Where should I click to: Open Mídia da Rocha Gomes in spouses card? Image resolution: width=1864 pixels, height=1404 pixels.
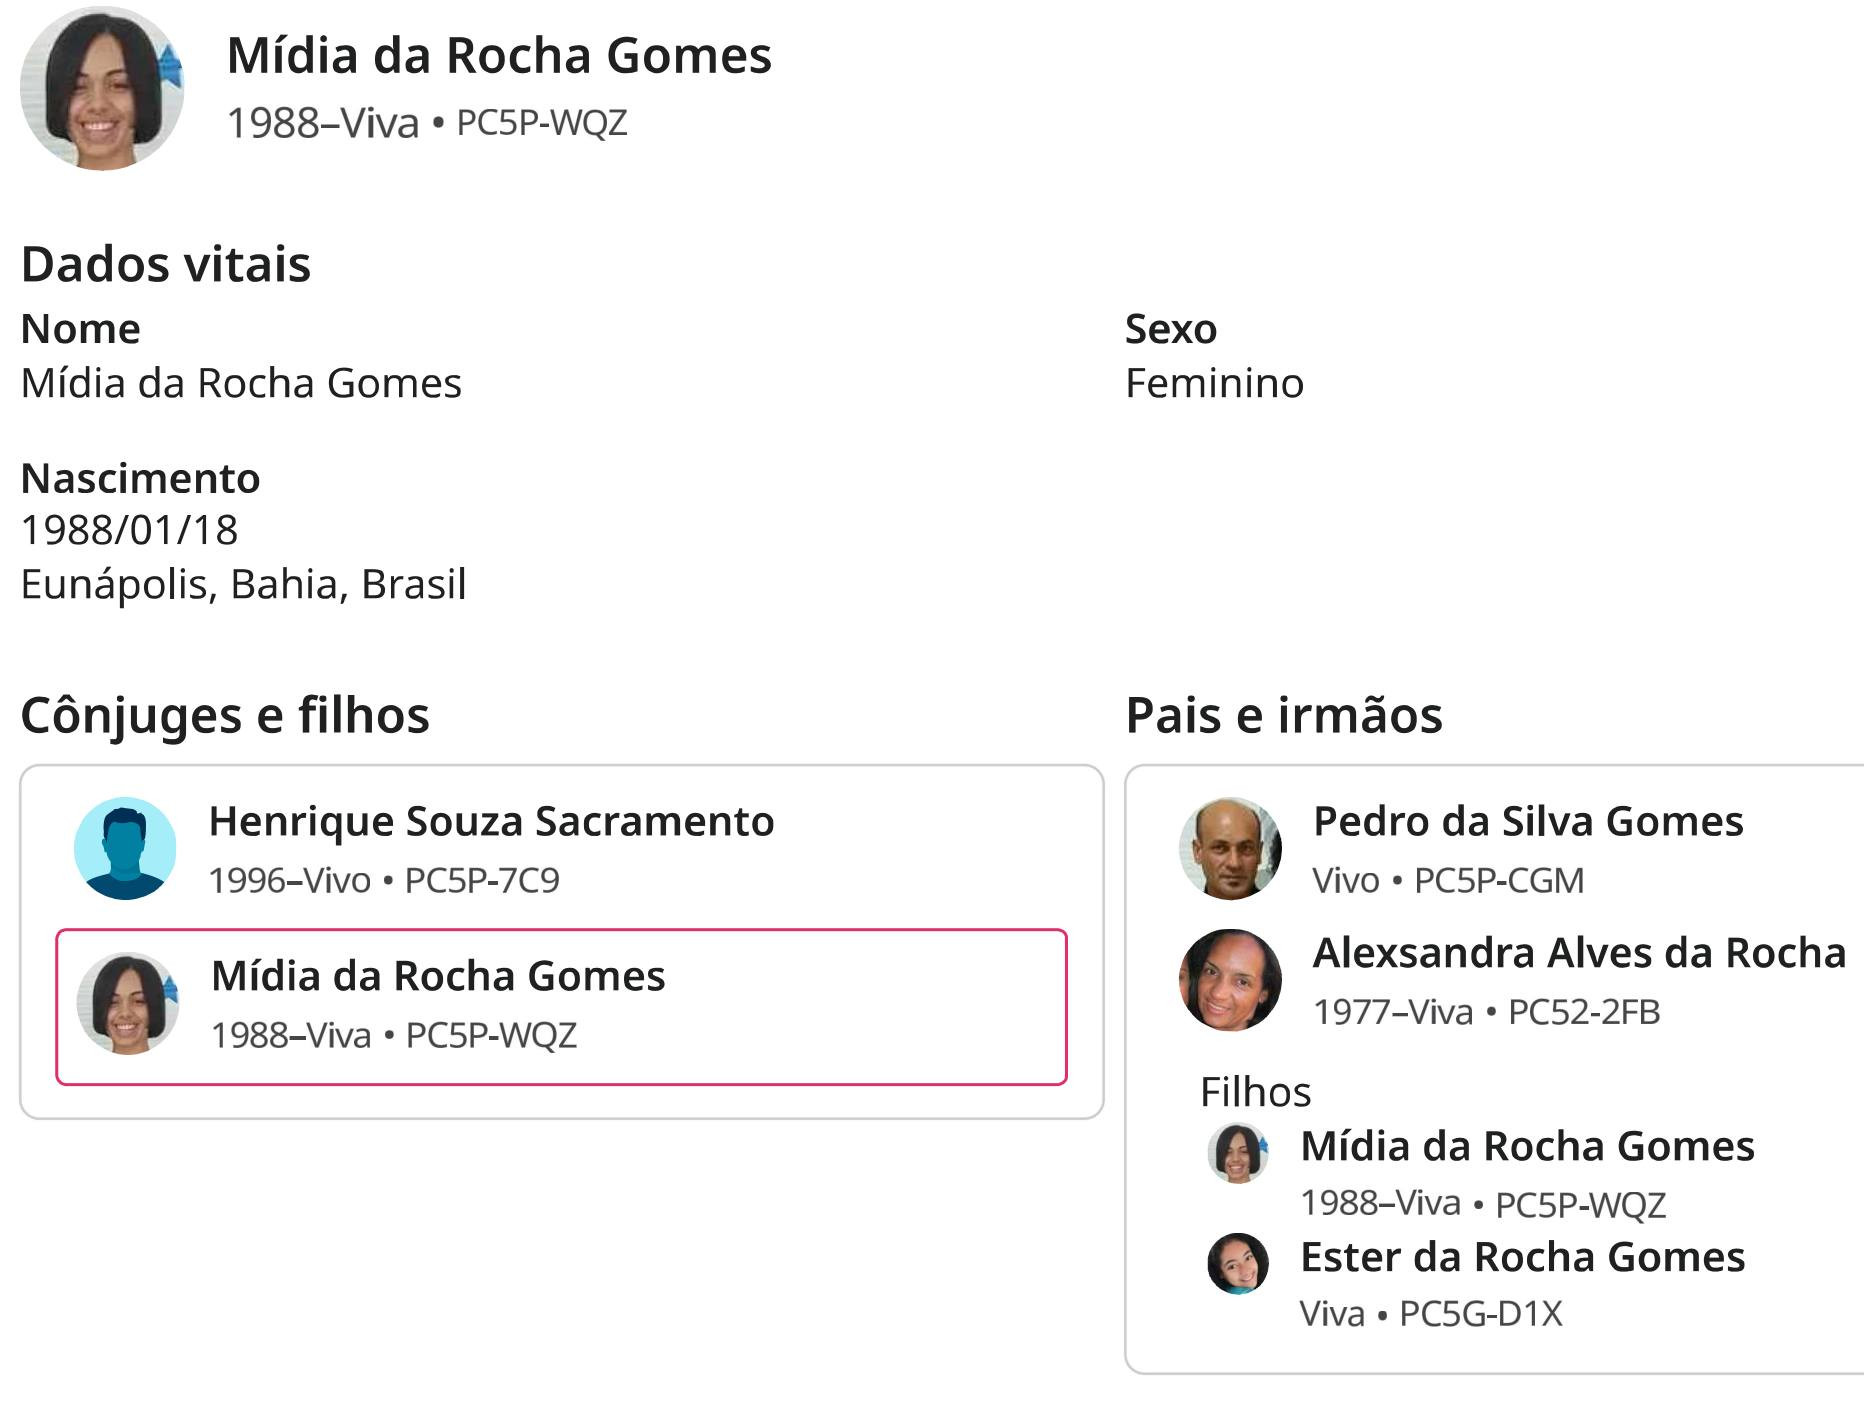click(438, 976)
